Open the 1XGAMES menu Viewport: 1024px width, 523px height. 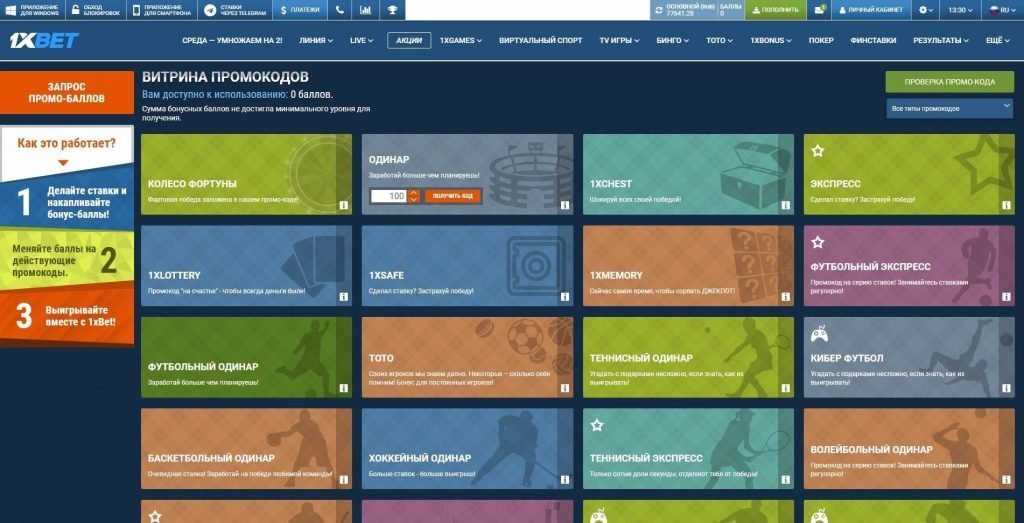click(460, 40)
